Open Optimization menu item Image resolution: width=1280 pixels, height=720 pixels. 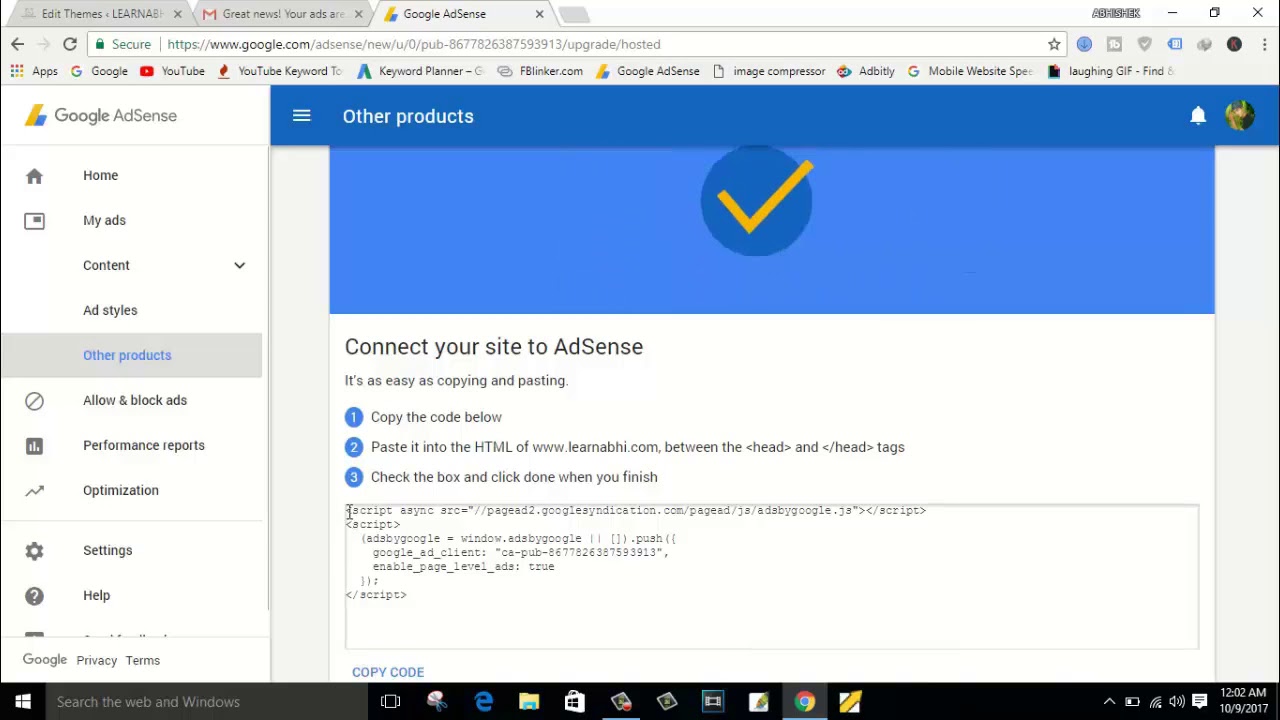[x=121, y=491]
